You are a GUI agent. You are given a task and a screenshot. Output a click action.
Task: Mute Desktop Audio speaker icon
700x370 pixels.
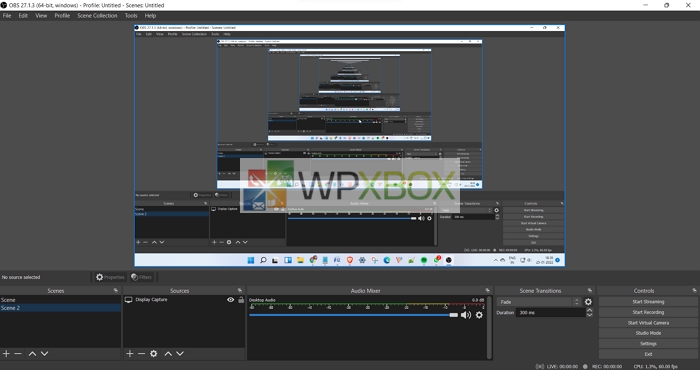pos(466,315)
